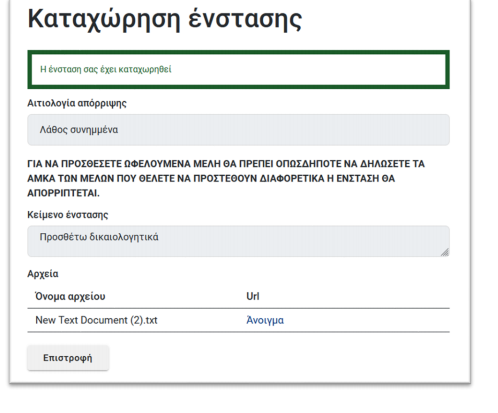Click the word ΑΠΟΡΡΙΠΤΕΤΑΙ in the notice
The image size is (498, 413).
click(x=63, y=193)
